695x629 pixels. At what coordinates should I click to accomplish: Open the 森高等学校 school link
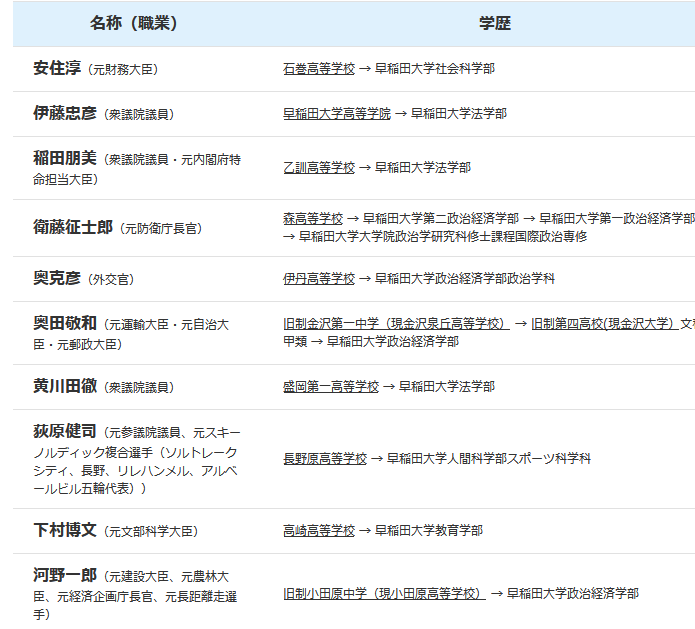(x=312, y=218)
